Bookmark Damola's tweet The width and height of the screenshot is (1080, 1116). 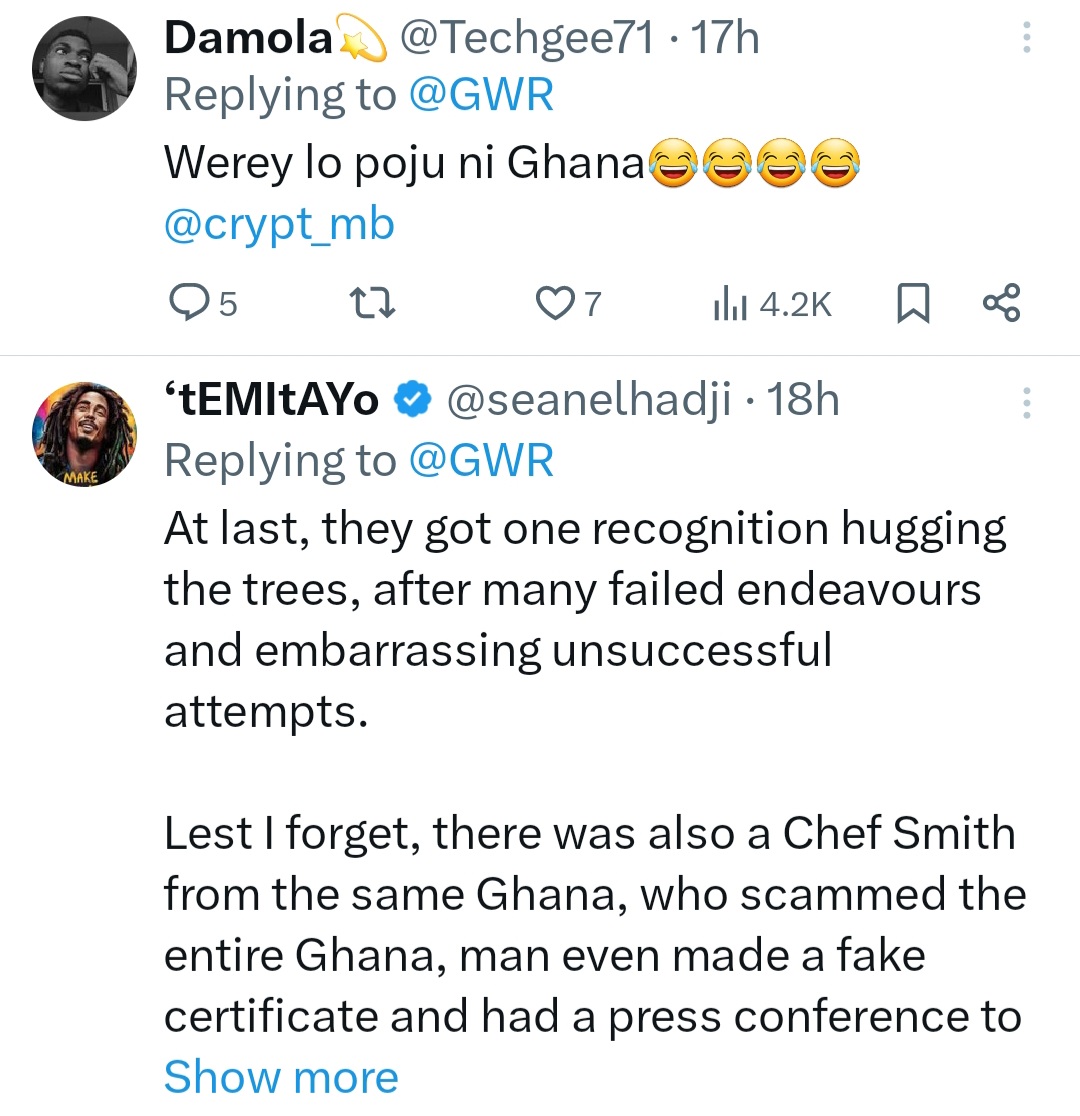(911, 302)
